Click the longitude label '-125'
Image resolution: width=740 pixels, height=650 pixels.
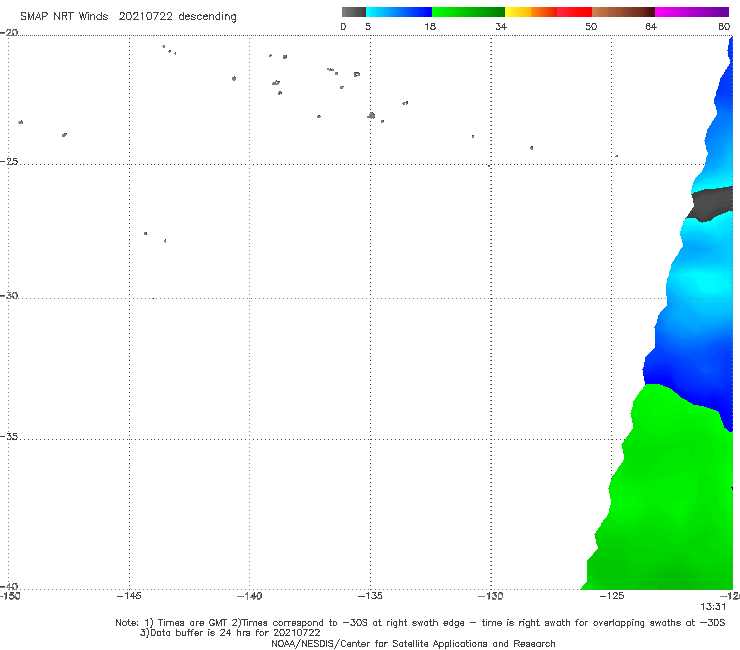click(x=612, y=596)
